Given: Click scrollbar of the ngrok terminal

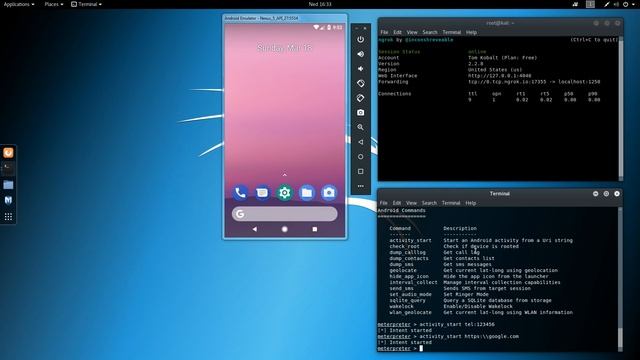Looking at the screenshot, I should click(x=621, y=108).
